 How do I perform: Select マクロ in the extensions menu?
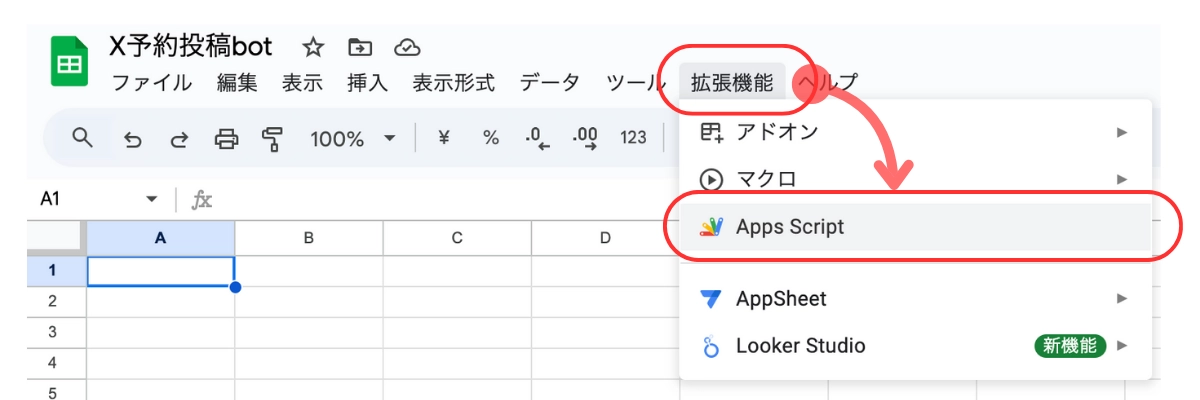915,179
